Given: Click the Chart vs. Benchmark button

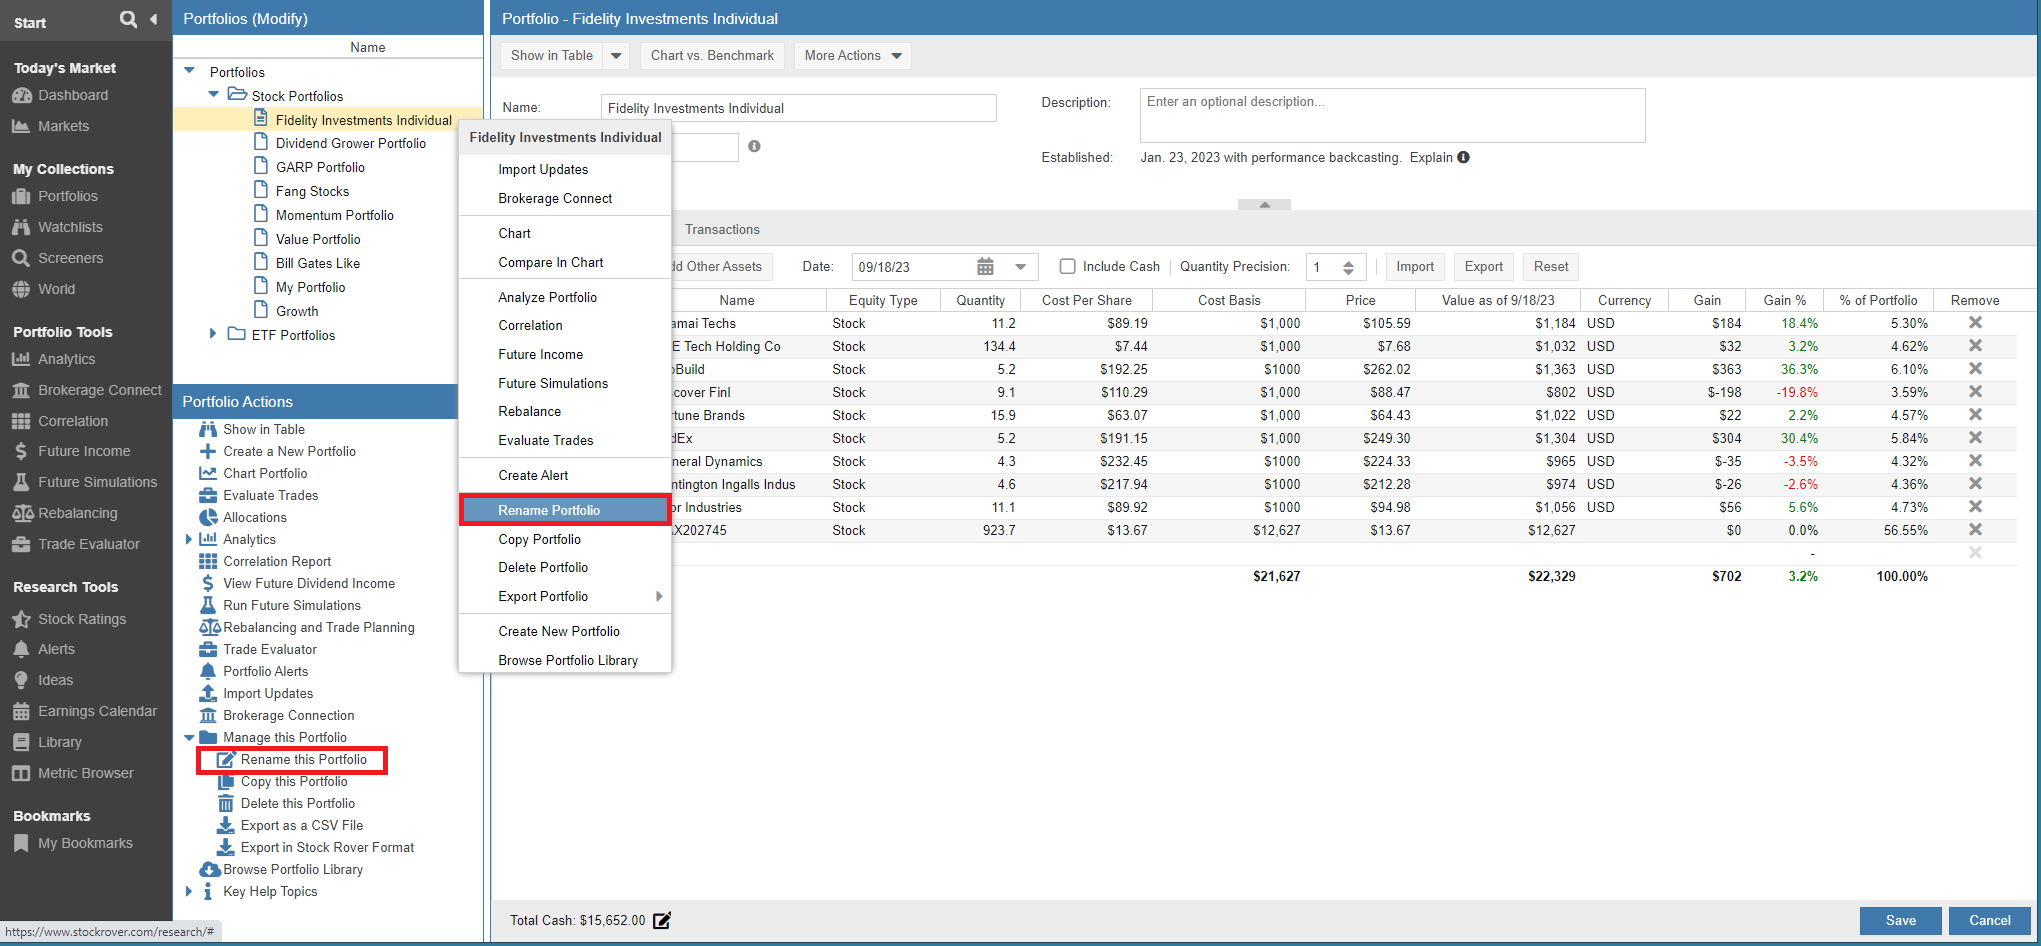Looking at the screenshot, I should point(712,56).
